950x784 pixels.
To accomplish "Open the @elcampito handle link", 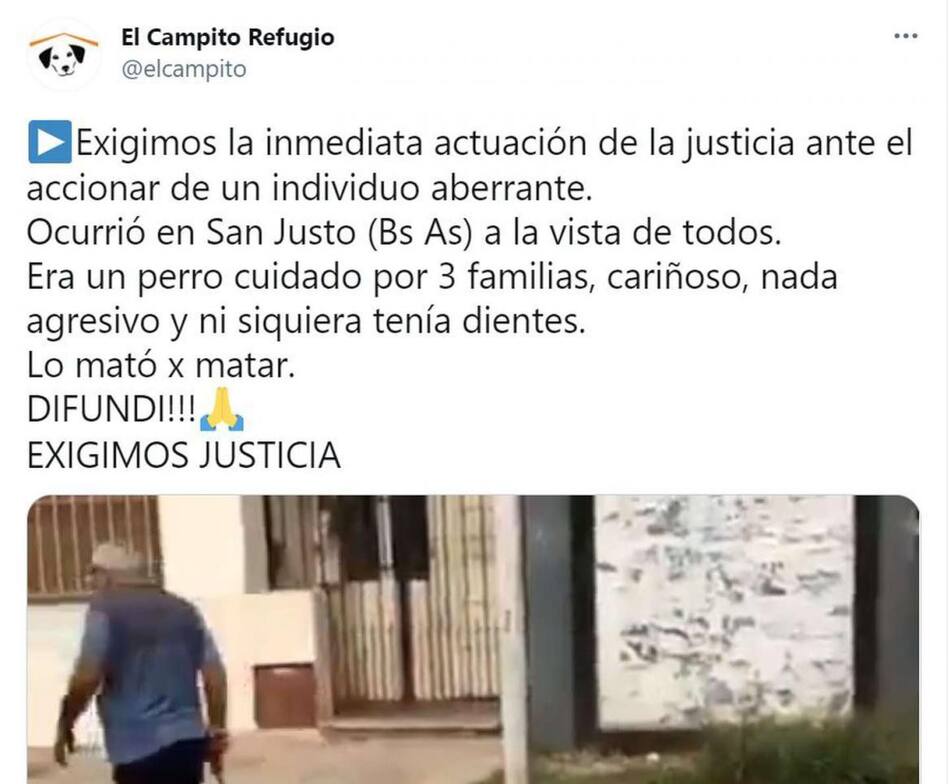I will [x=184, y=69].
